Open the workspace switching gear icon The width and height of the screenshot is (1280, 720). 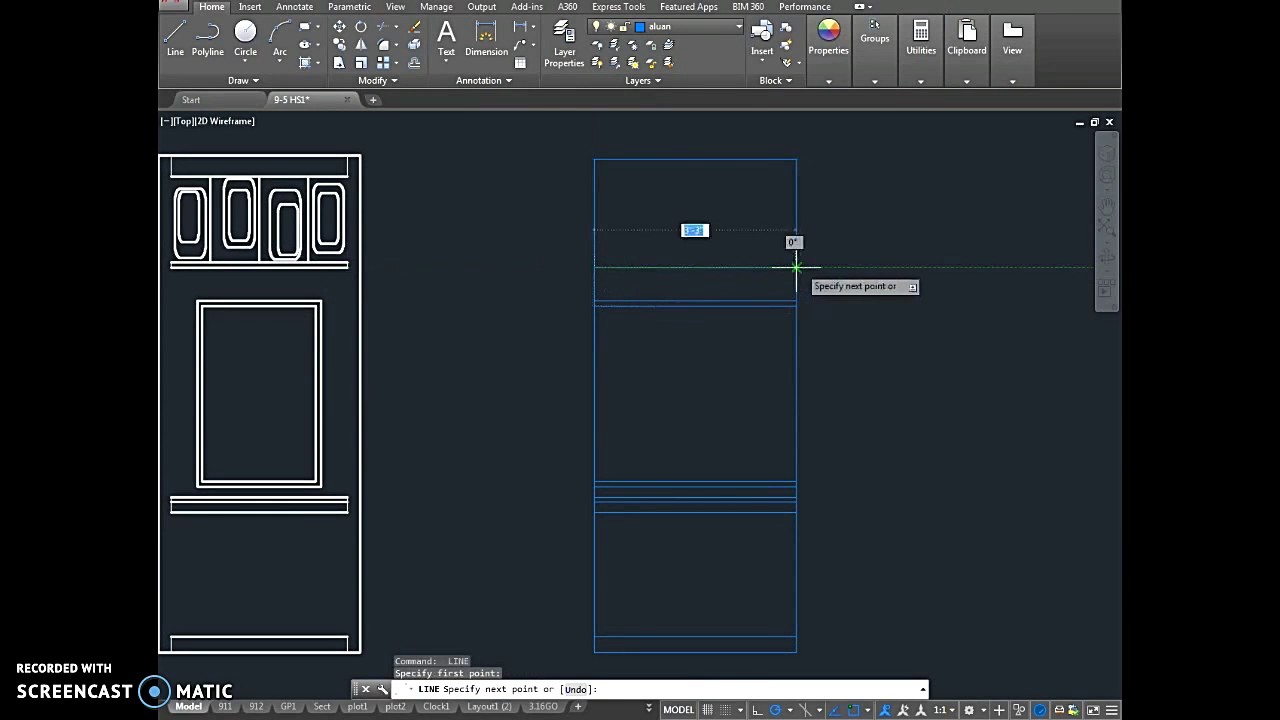point(969,710)
